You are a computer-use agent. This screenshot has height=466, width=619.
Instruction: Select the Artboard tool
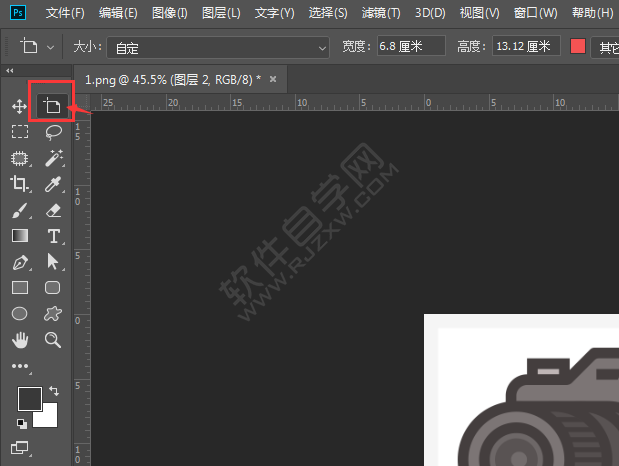click(53, 106)
